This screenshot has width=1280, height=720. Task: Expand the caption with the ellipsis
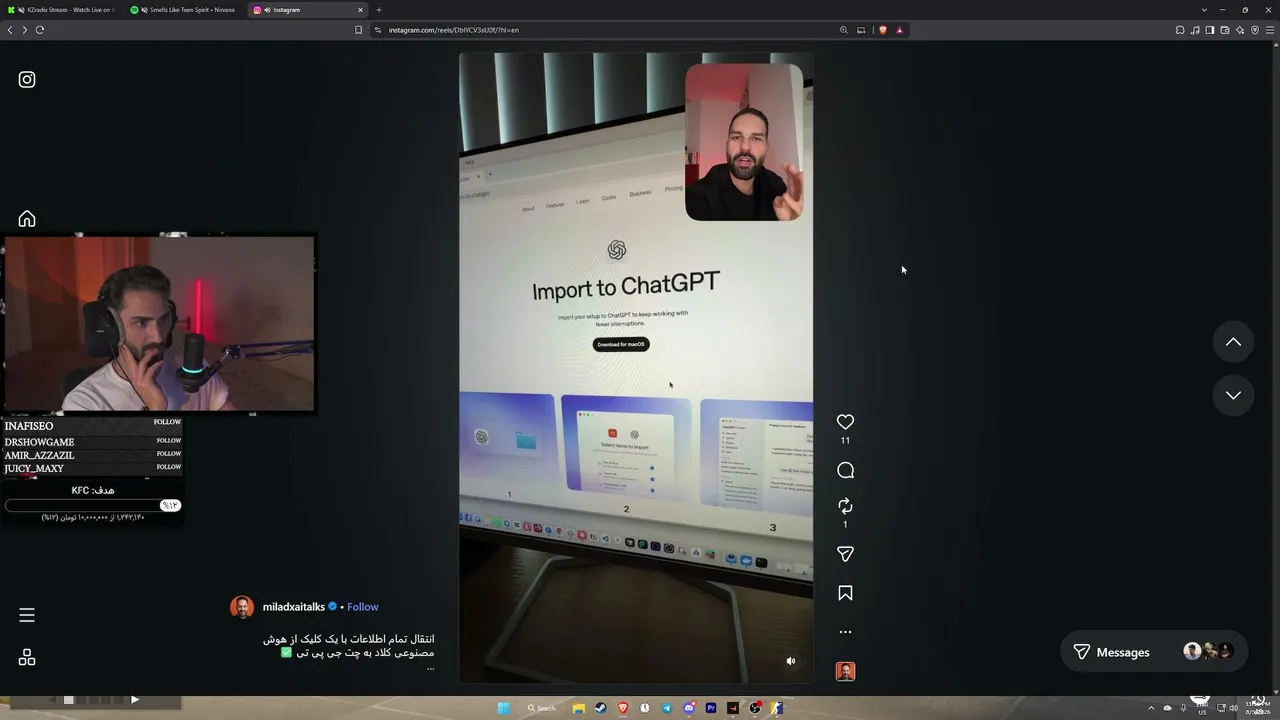[431, 668]
